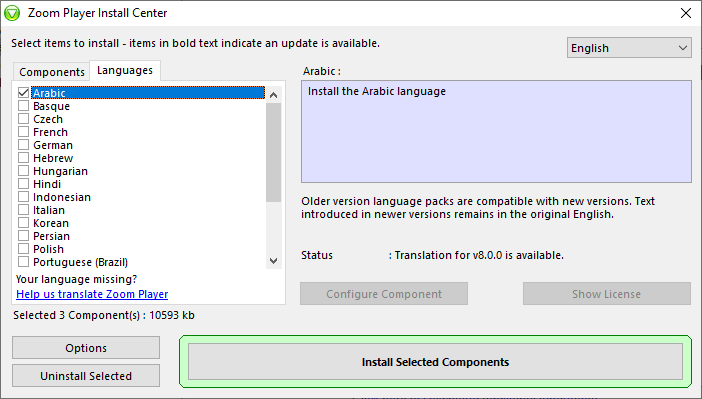
Task: Open the English interface language dropdown
Action: tap(629, 47)
